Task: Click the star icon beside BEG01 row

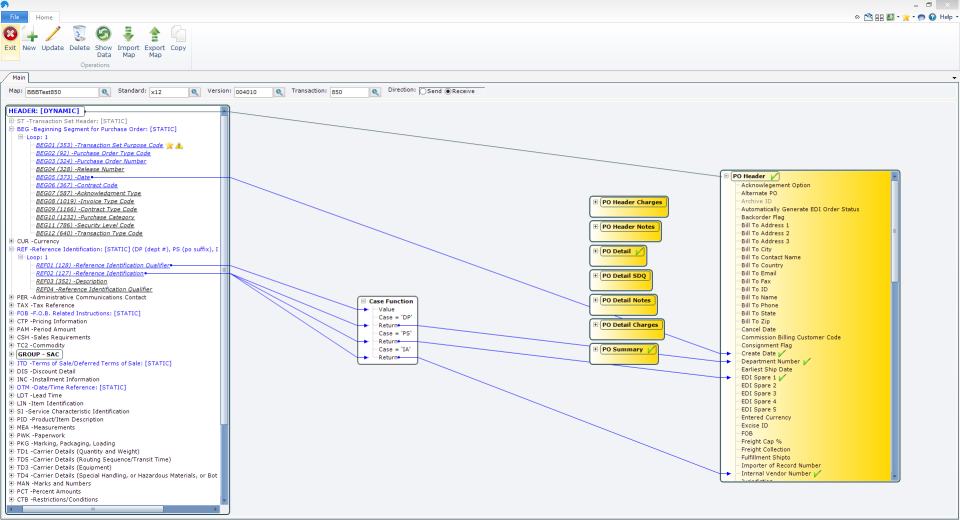Action: point(170,146)
